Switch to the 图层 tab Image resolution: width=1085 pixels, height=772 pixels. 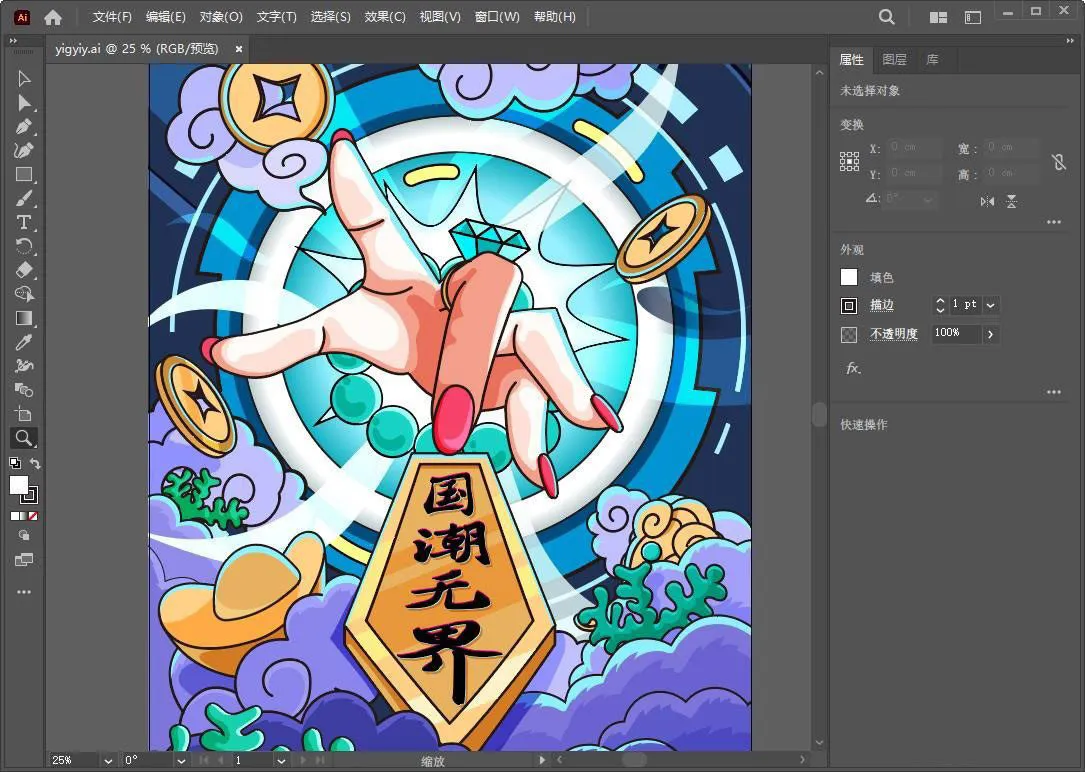[894, 60]
